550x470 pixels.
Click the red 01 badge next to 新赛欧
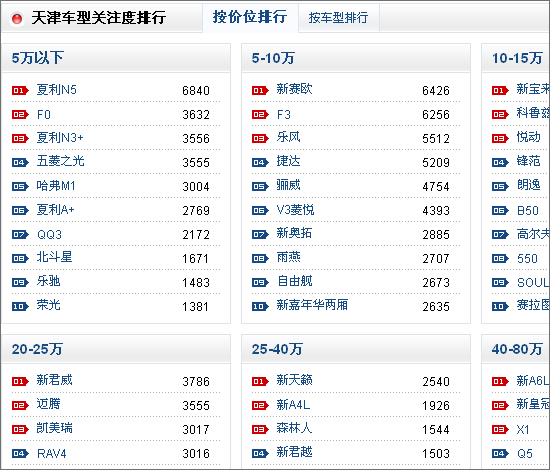click(x=260, y=90)
